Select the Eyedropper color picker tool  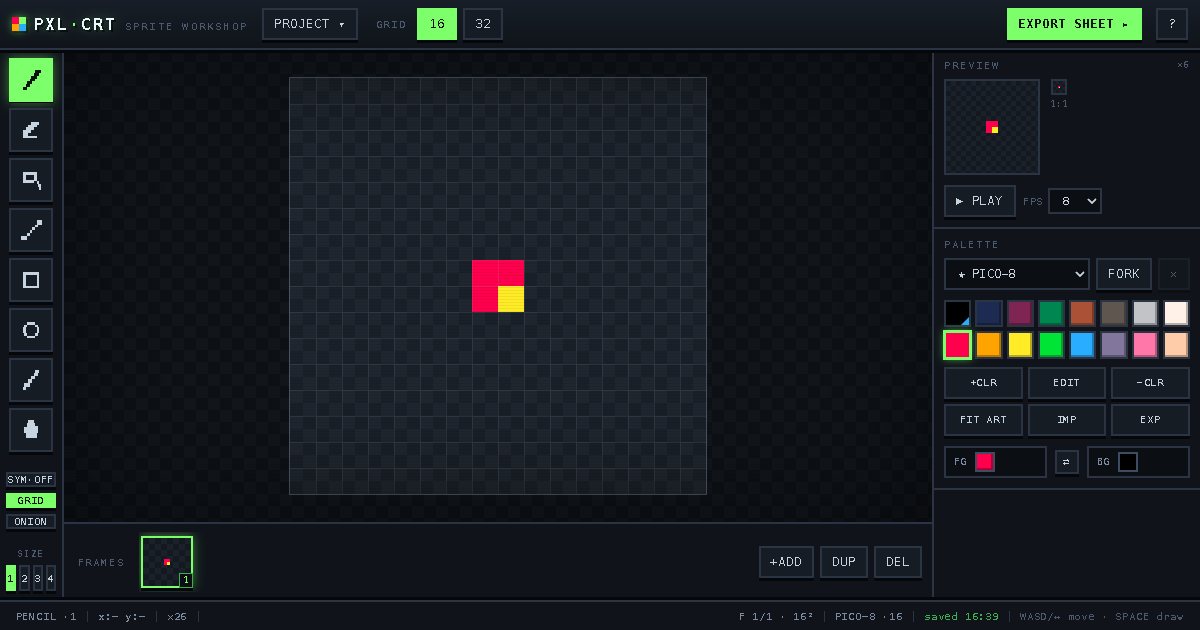(31, 380)
